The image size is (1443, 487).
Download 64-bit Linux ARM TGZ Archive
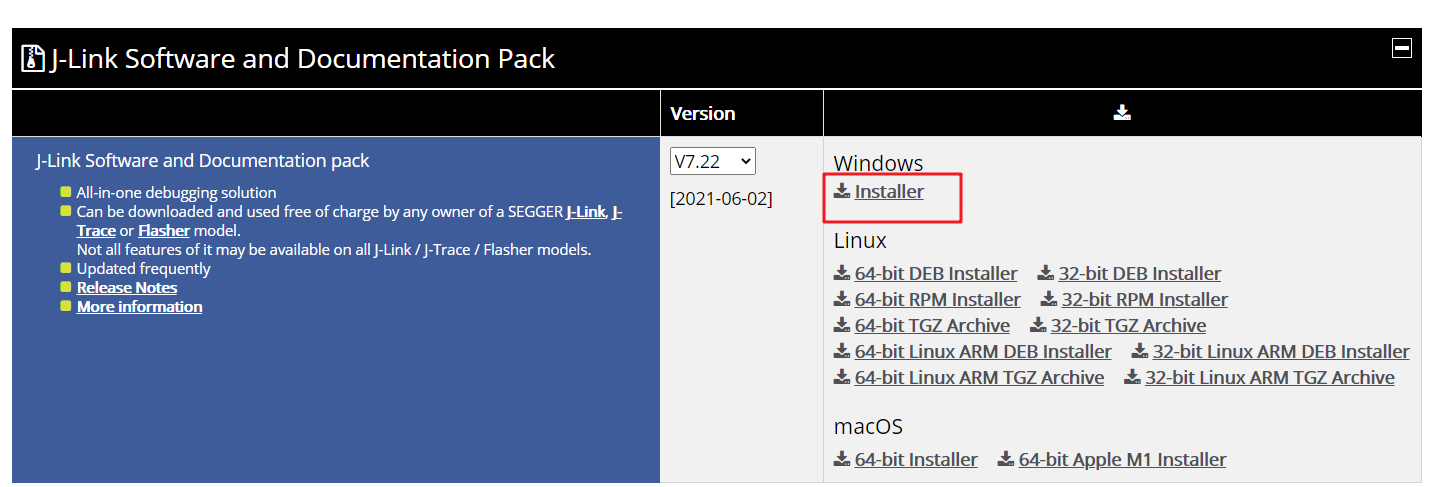[x=979, y=377]
